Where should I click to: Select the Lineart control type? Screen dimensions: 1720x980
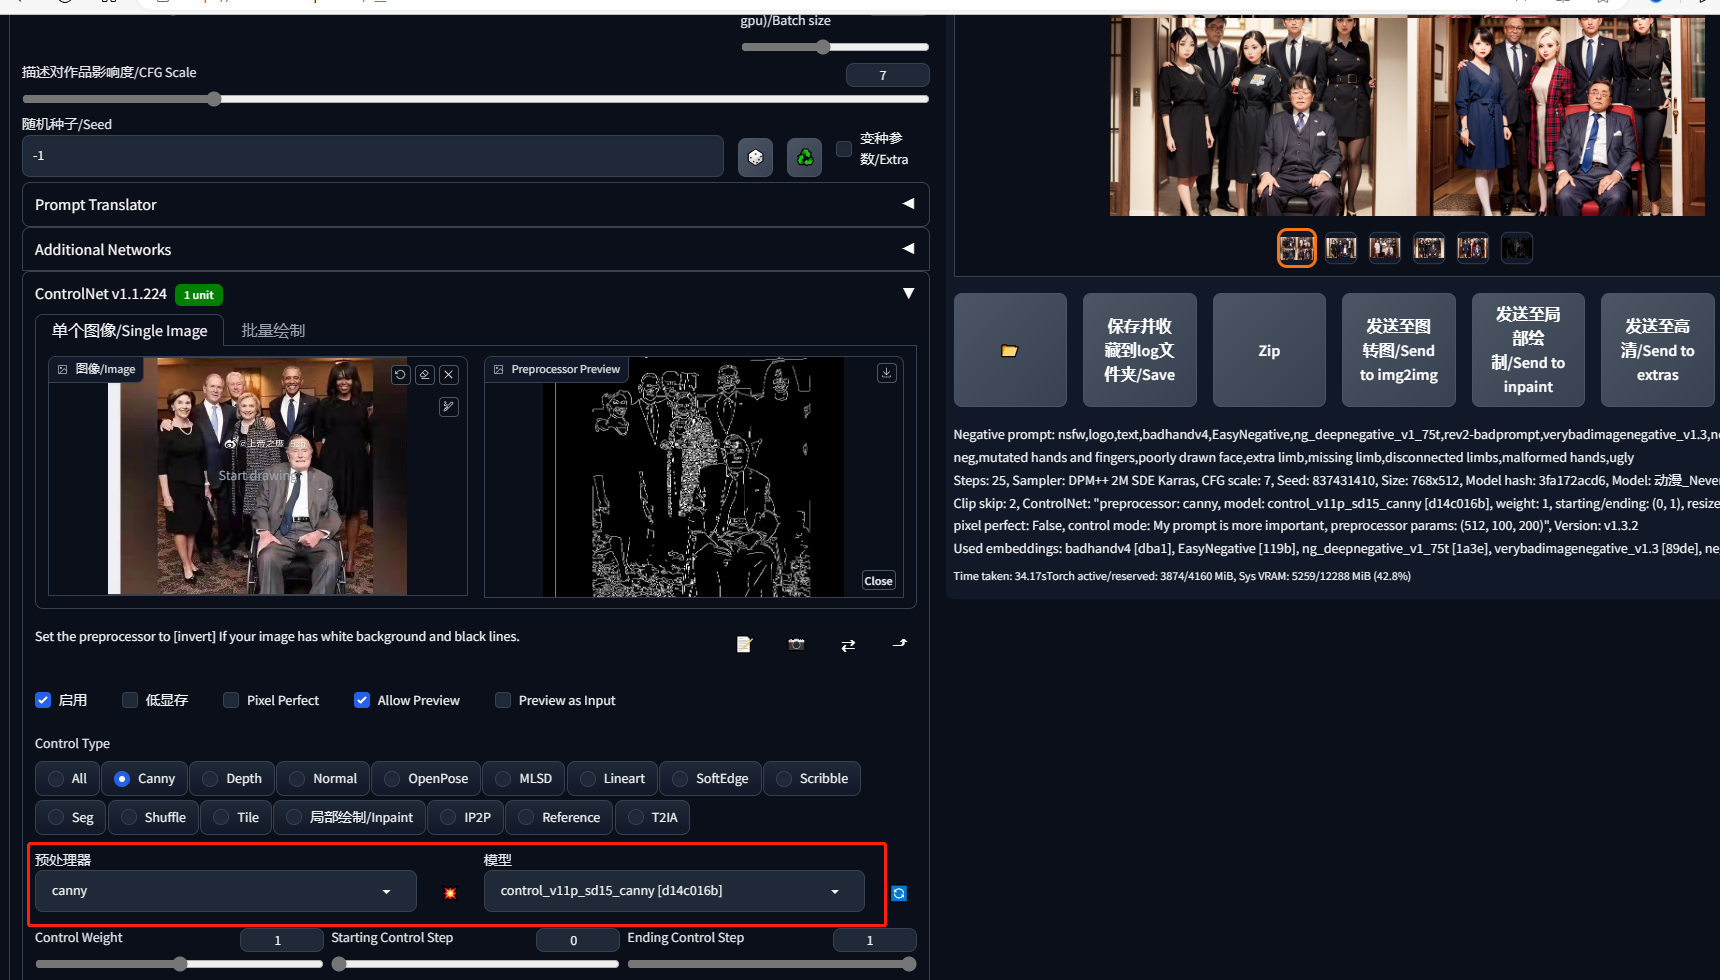coord(612,778)
